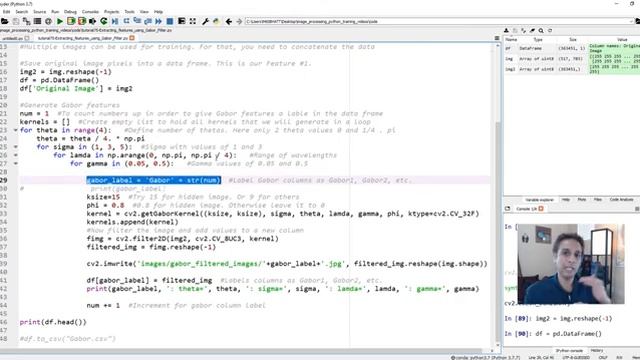Close the Gabor Filter script tab

click(132, 38)
